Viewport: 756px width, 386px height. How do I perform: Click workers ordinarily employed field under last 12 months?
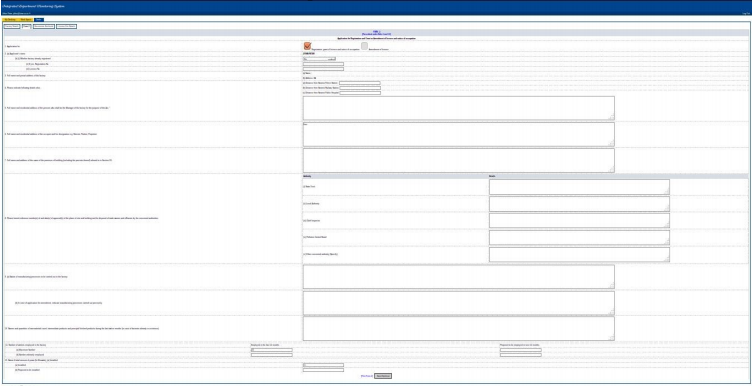(272, 355)
